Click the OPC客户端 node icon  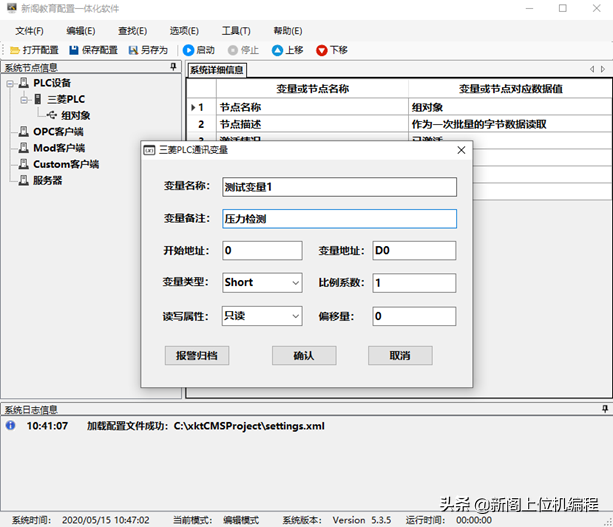point(24,131)
